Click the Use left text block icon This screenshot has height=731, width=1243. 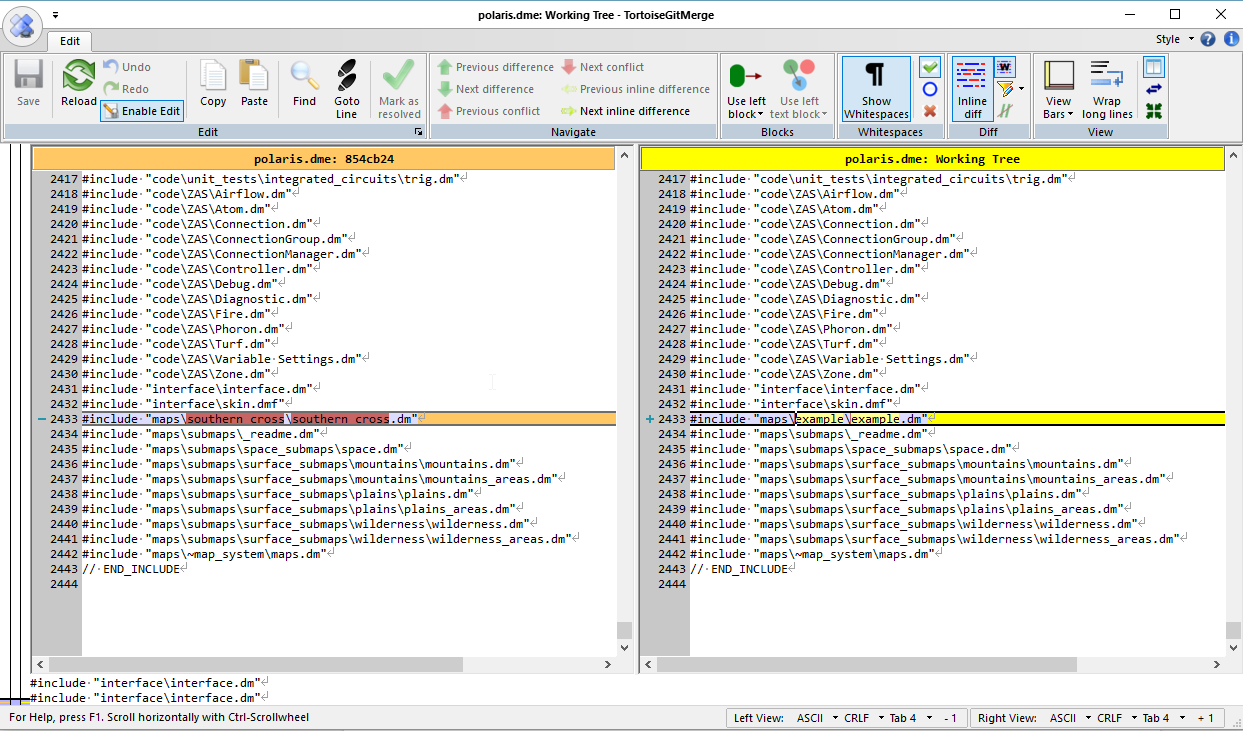tap(799, 76)
